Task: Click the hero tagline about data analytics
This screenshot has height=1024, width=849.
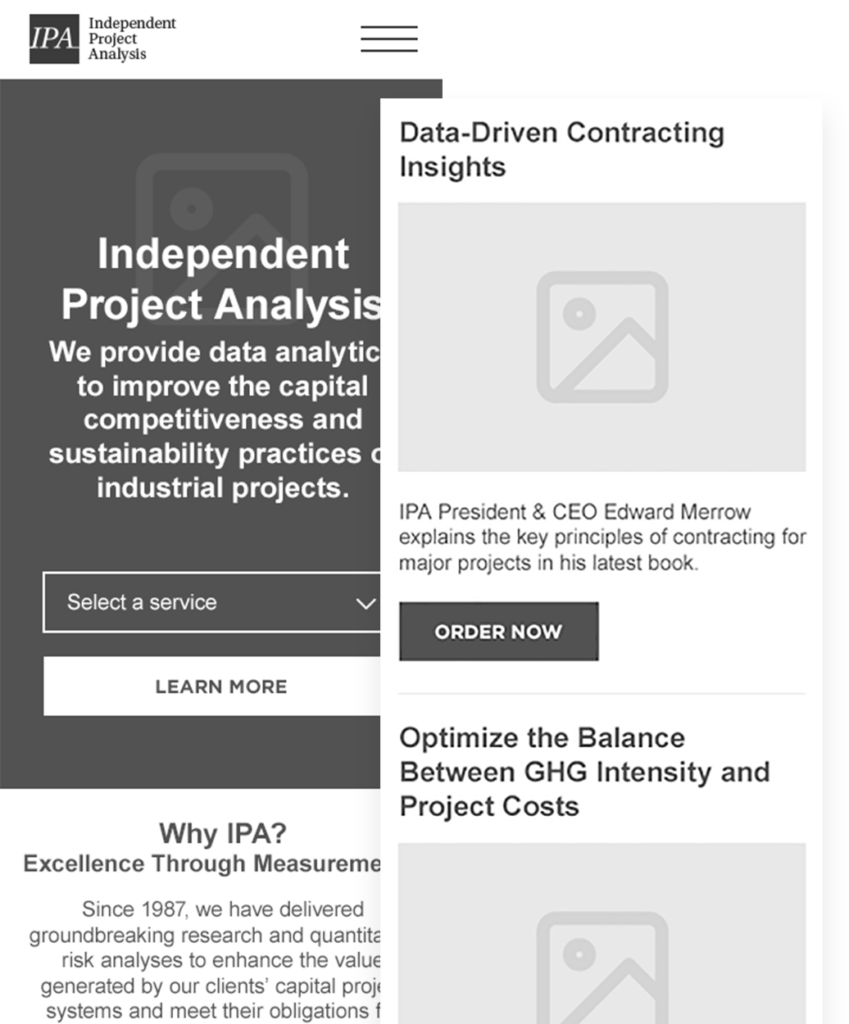Action: [214, 420]
